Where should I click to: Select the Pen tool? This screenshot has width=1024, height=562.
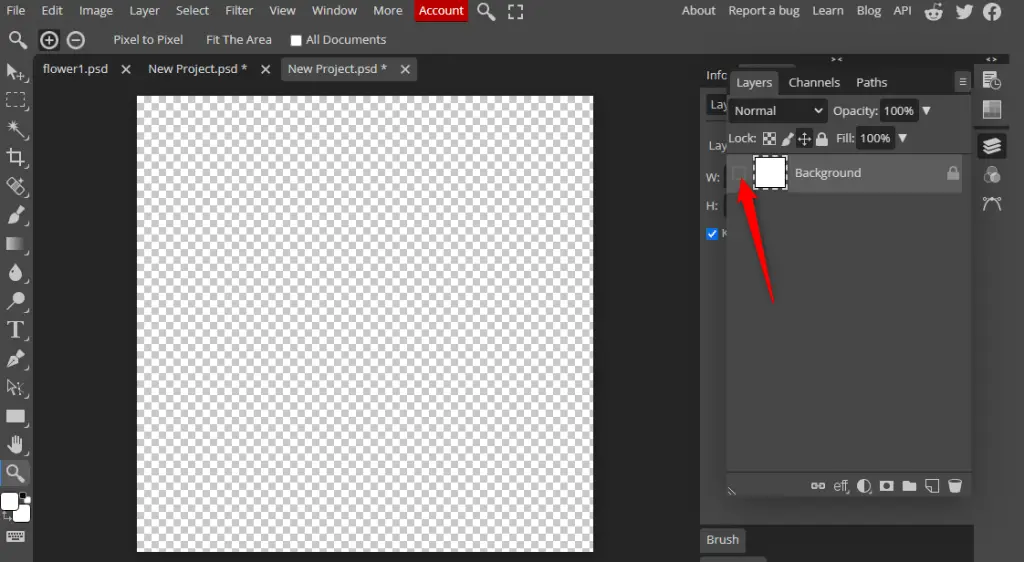coord(15,358)
